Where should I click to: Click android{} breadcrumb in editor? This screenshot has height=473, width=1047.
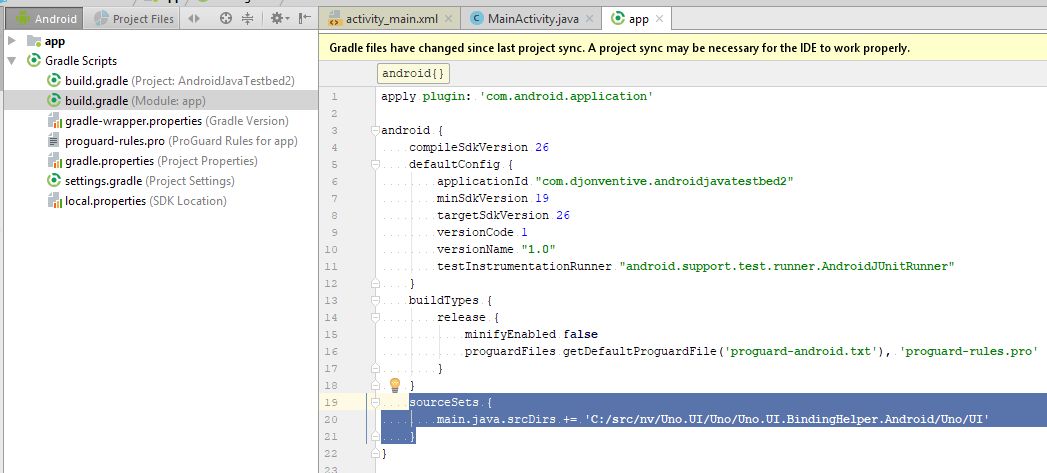click(413, 73)
